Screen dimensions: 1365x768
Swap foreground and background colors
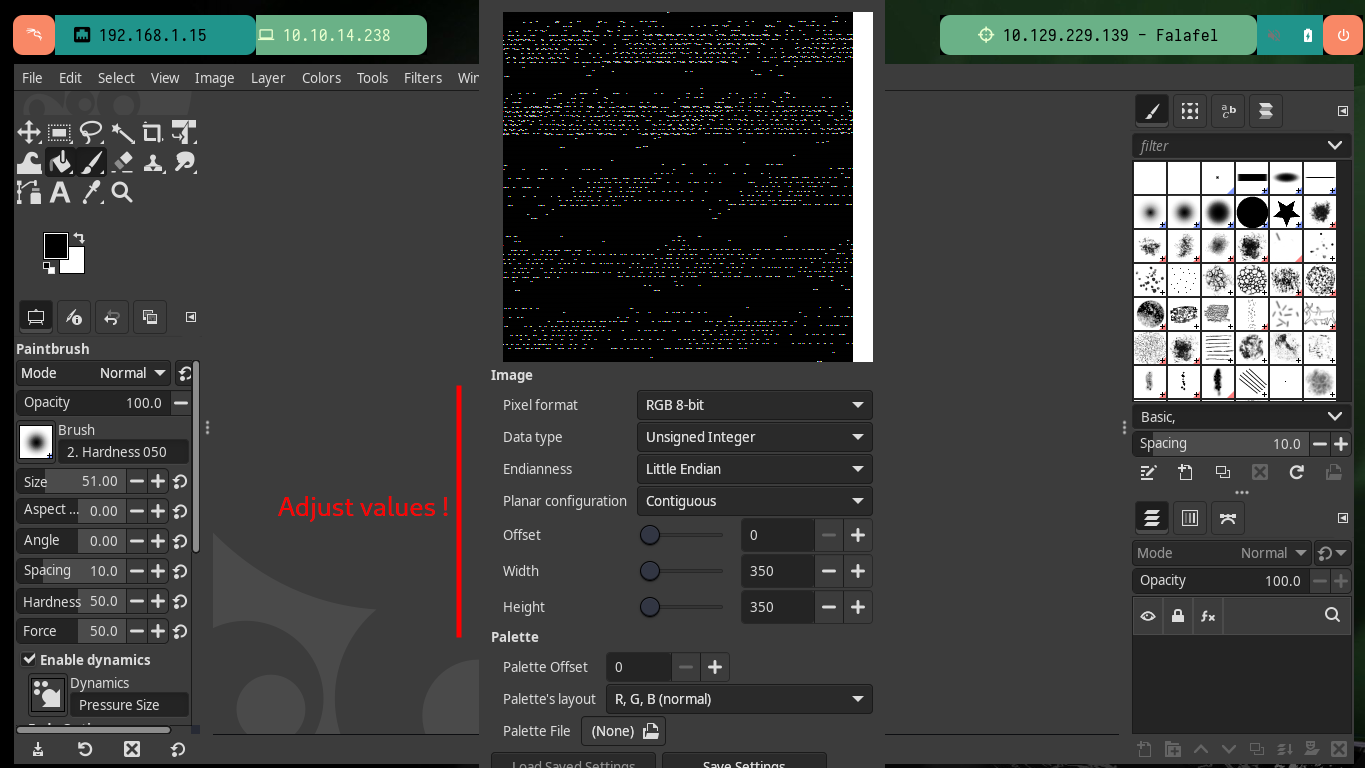coord(78,238)
